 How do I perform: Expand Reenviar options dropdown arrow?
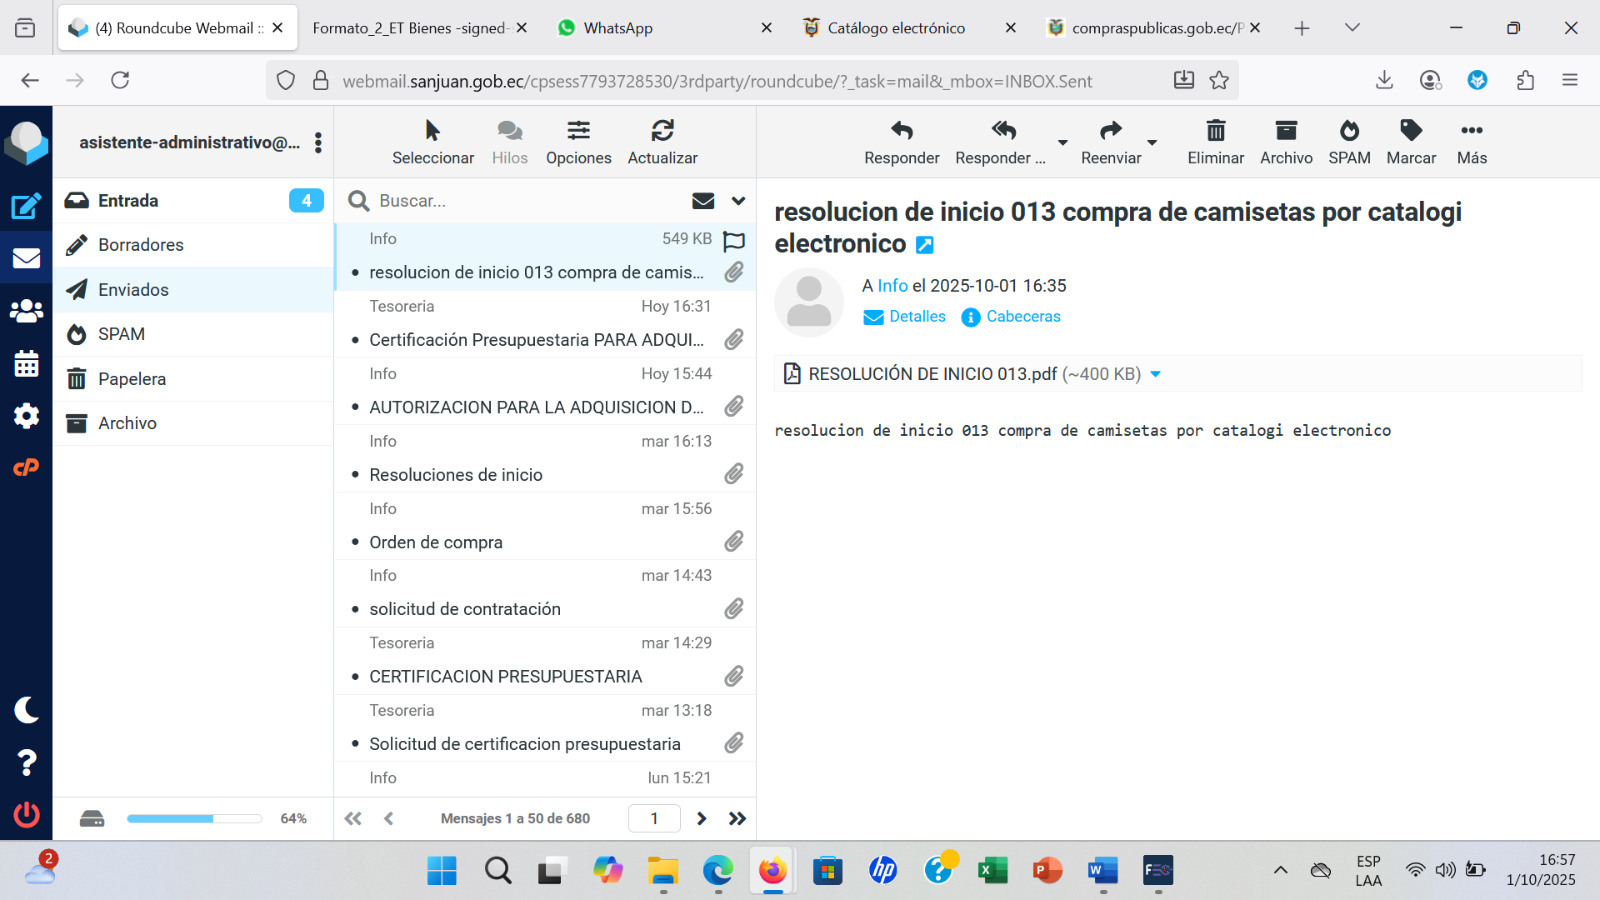(1152, 143)
